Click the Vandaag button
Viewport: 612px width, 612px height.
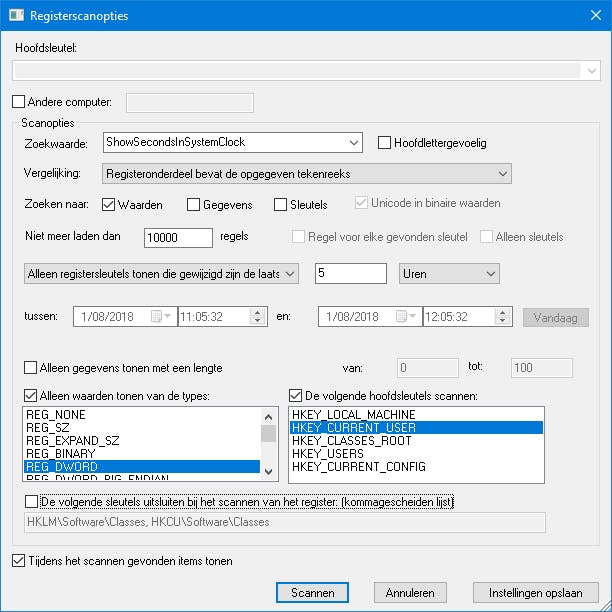pyautogui.click(x=556, y=318)
